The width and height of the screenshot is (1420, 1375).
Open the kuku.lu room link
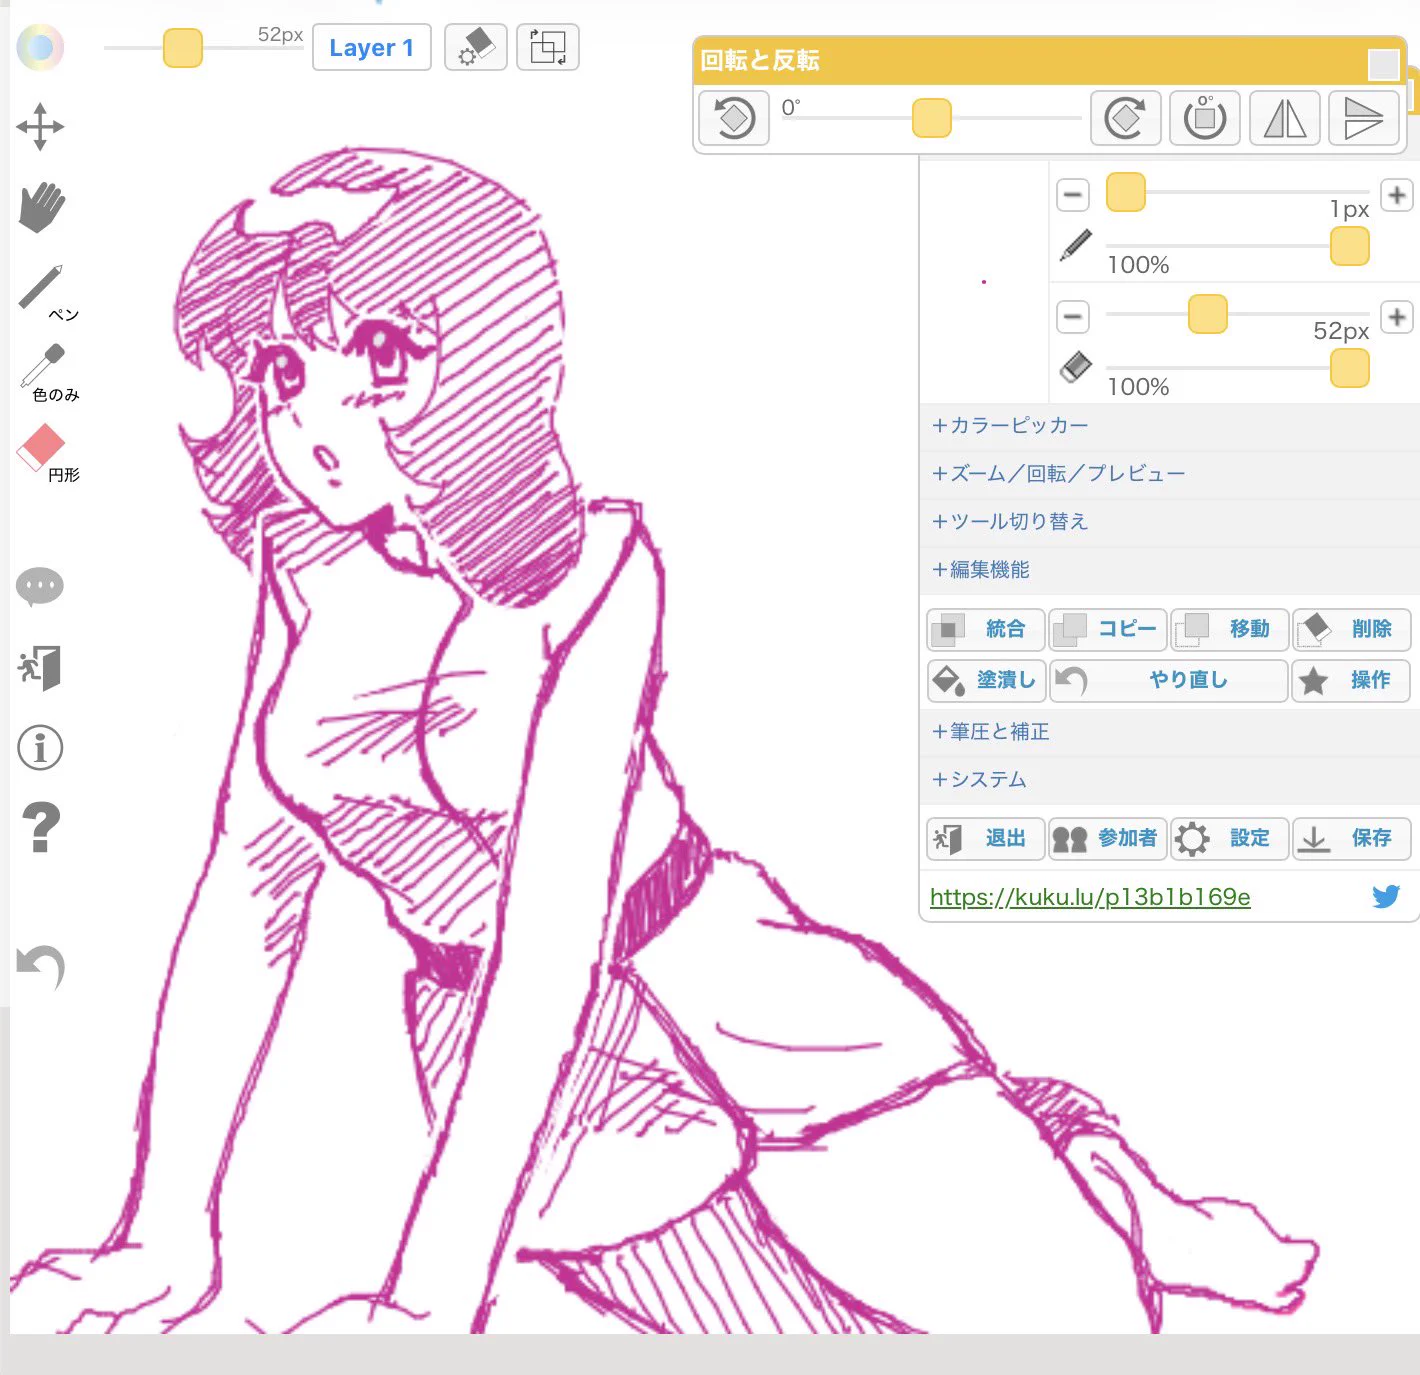[x=1090, y=897]
